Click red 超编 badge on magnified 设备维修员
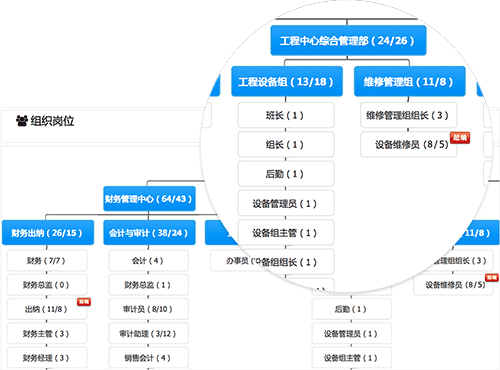Screen dimensions: 500x370 460,137
